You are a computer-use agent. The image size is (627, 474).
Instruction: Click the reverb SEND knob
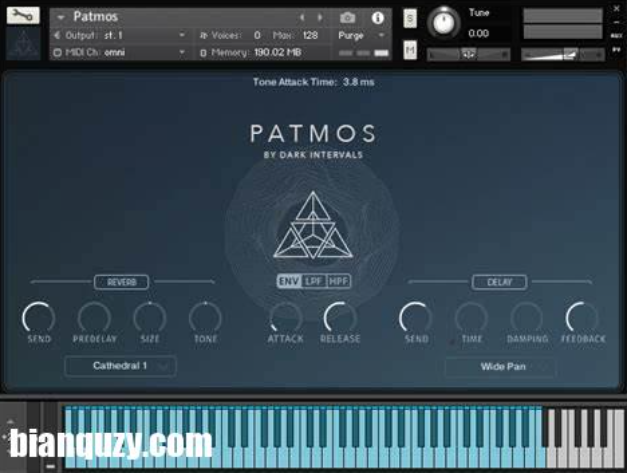(x=39, y=318)
